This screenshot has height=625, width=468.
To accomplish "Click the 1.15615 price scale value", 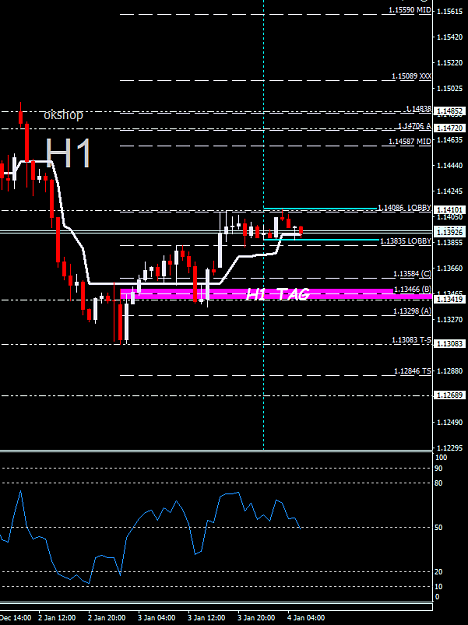I will [450, 11].
